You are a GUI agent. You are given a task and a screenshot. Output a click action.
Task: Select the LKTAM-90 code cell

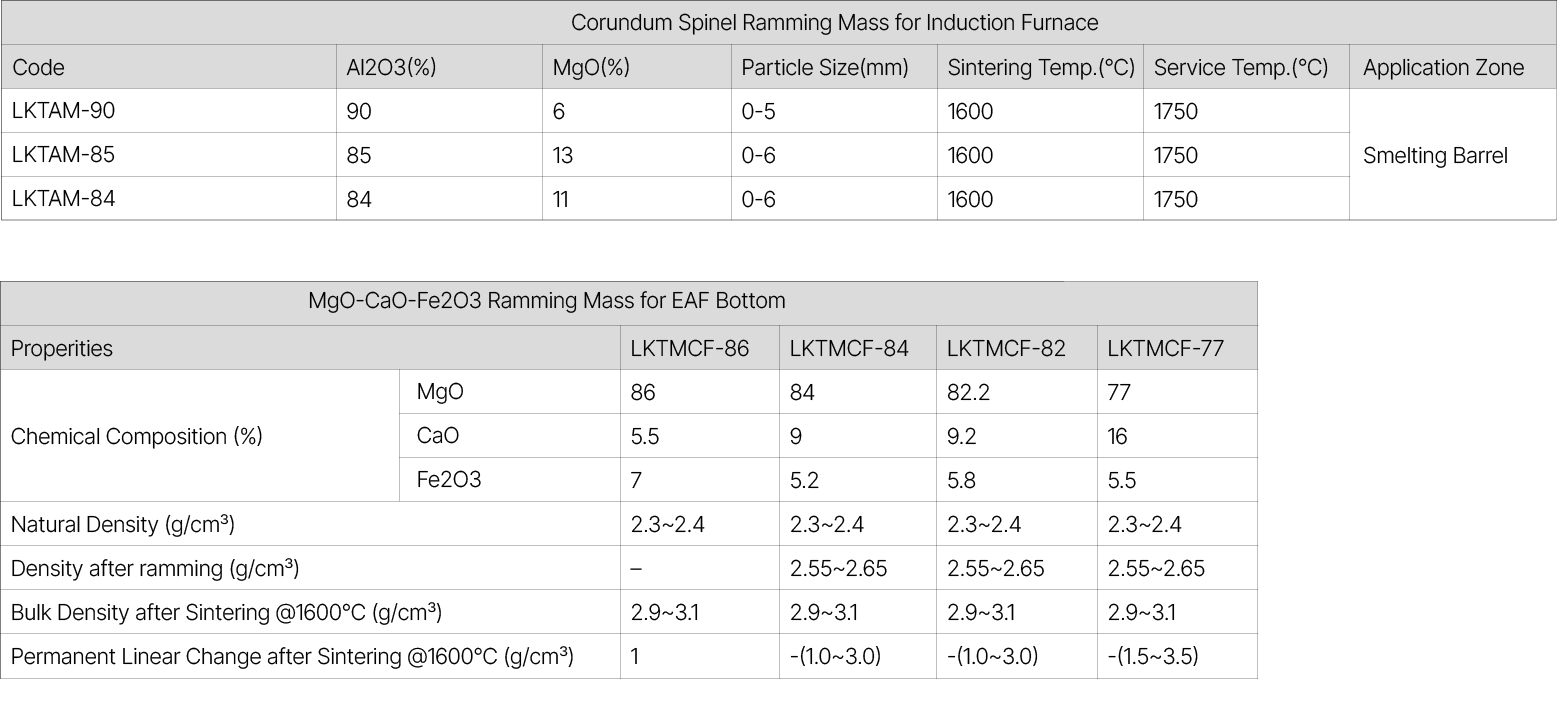pyautogui.click(x=64, y=111)
